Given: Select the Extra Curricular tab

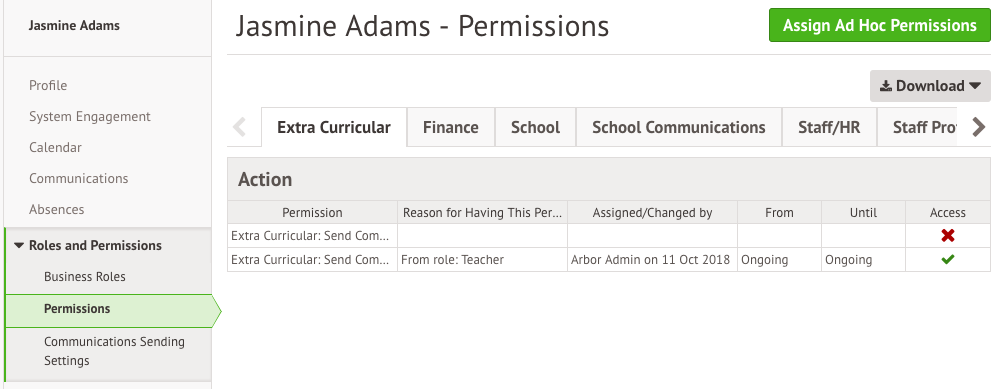Looking at the screenshot, I should click(x=334, y=127).
